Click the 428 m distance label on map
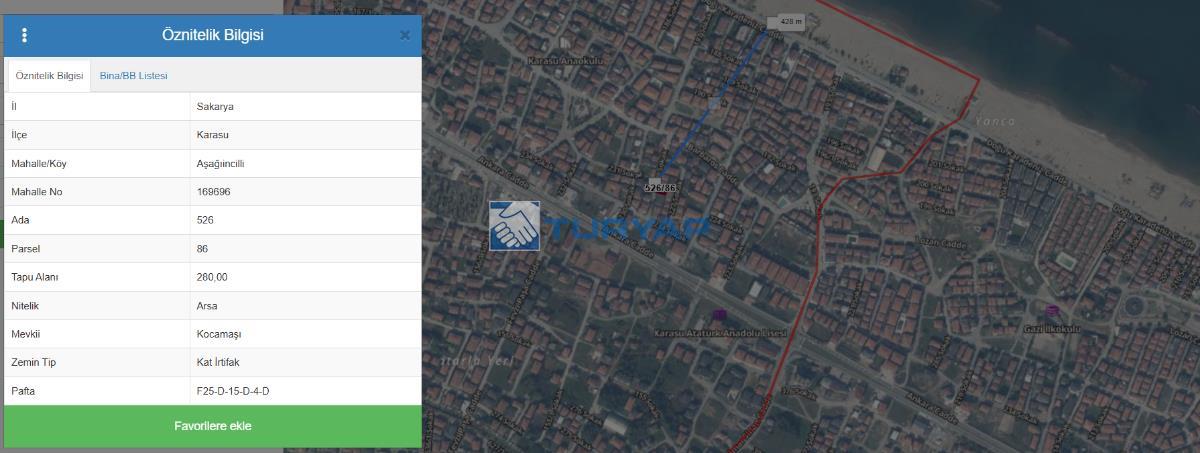This screenshot has height=453, width=1200. tap(790, 21)
